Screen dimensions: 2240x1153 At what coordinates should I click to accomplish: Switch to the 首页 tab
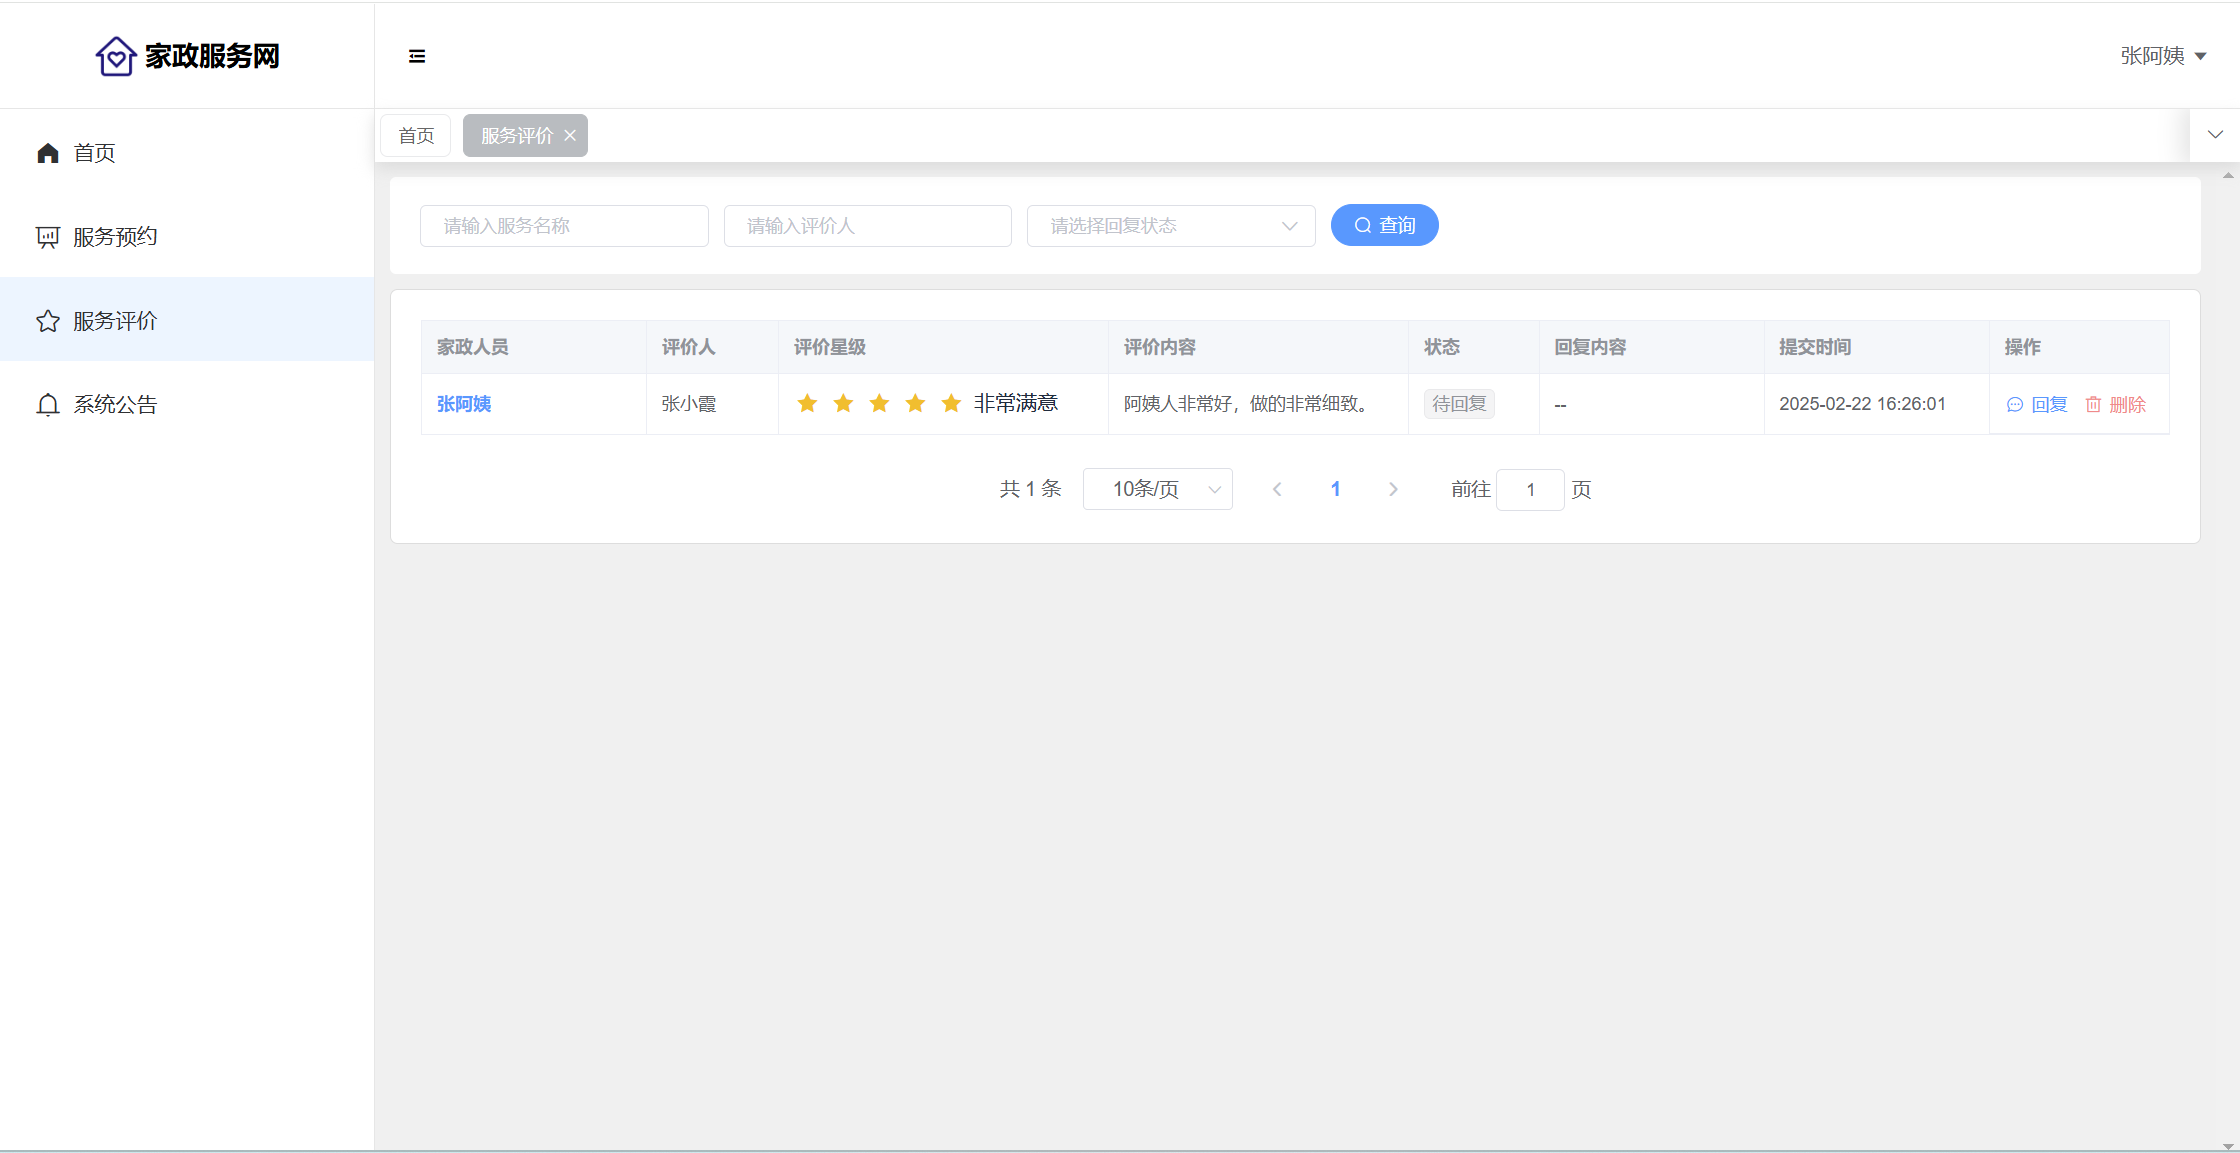tap(416, 136)
